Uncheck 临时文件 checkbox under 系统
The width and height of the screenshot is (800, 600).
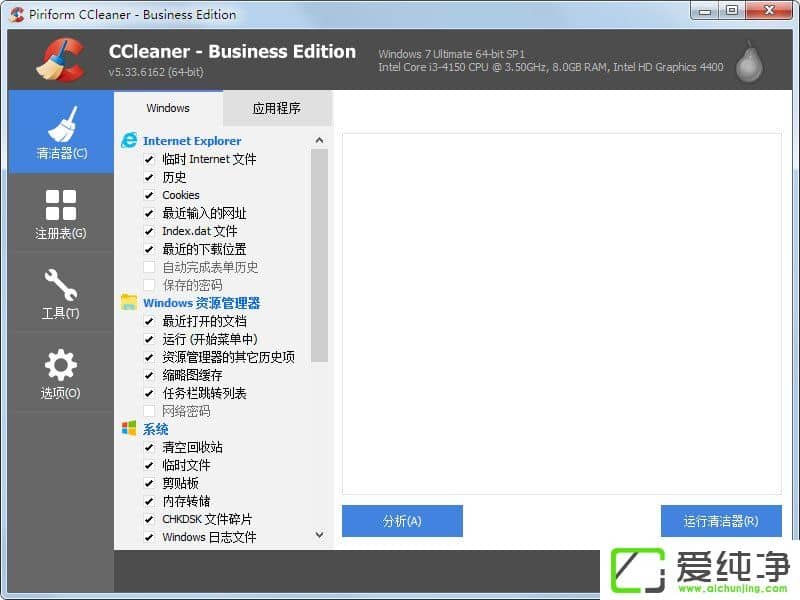coord(149,465)
